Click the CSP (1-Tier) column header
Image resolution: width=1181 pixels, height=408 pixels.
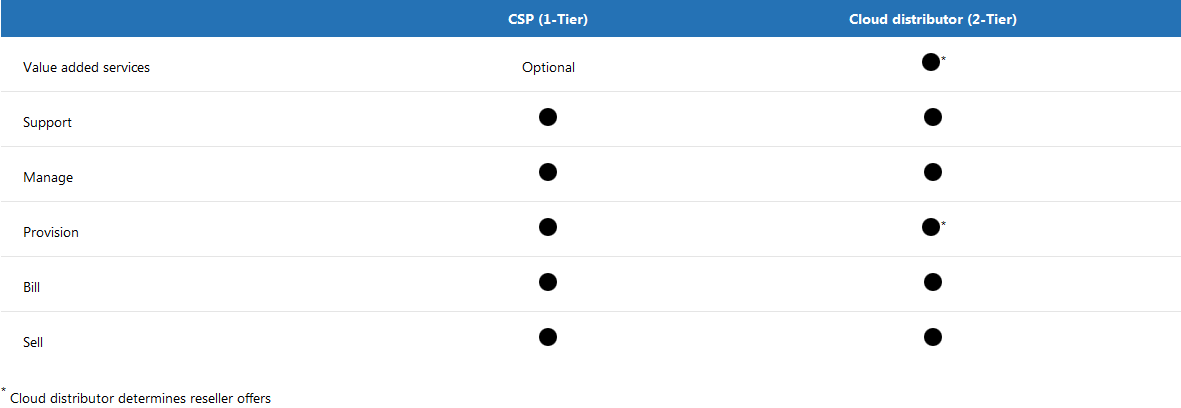click(548, 19)
